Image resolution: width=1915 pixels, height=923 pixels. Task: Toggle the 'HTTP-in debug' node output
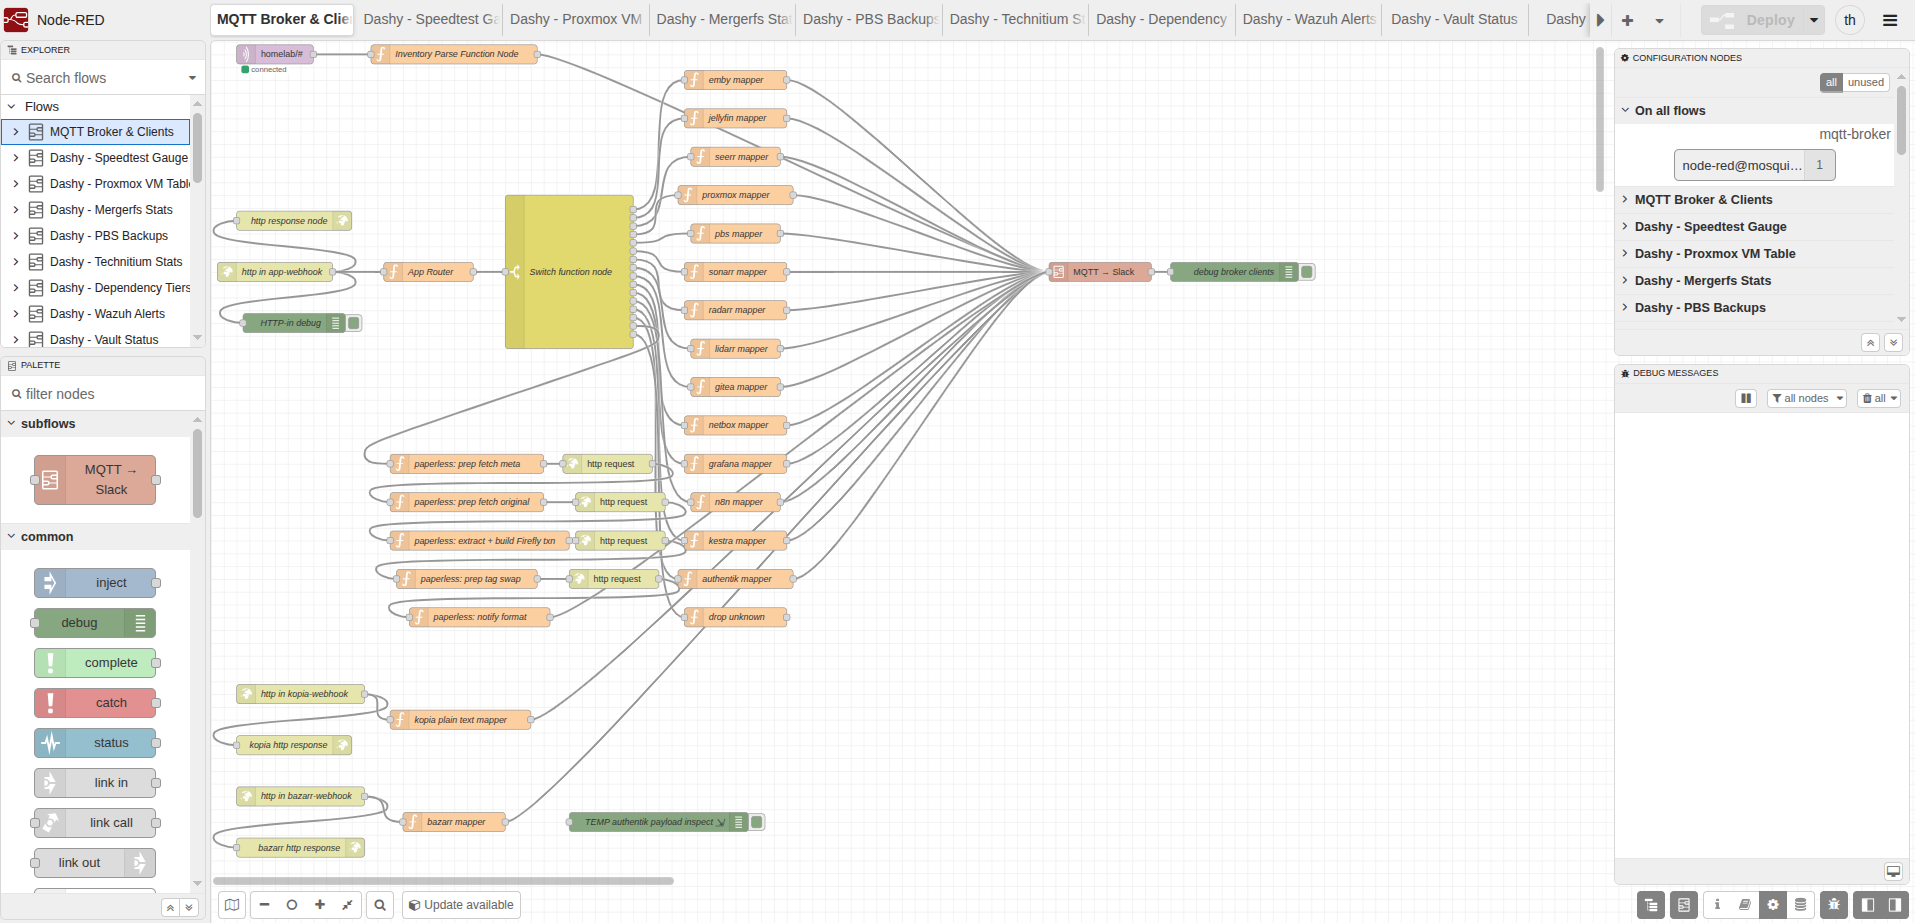pos(354,323)
